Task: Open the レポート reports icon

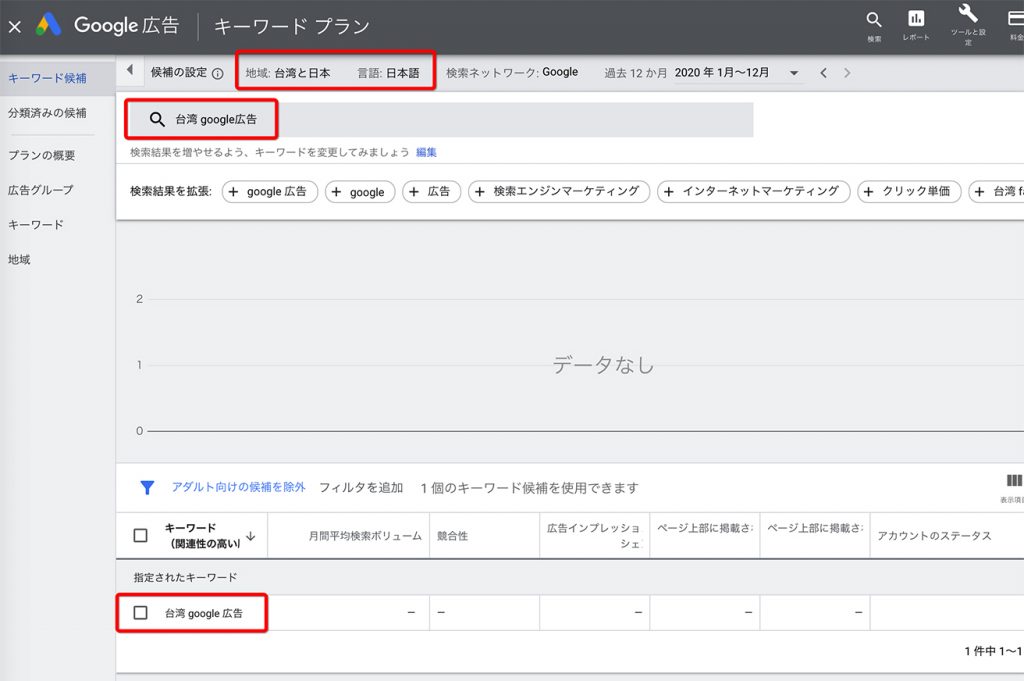Action: [x=916, y=20]
